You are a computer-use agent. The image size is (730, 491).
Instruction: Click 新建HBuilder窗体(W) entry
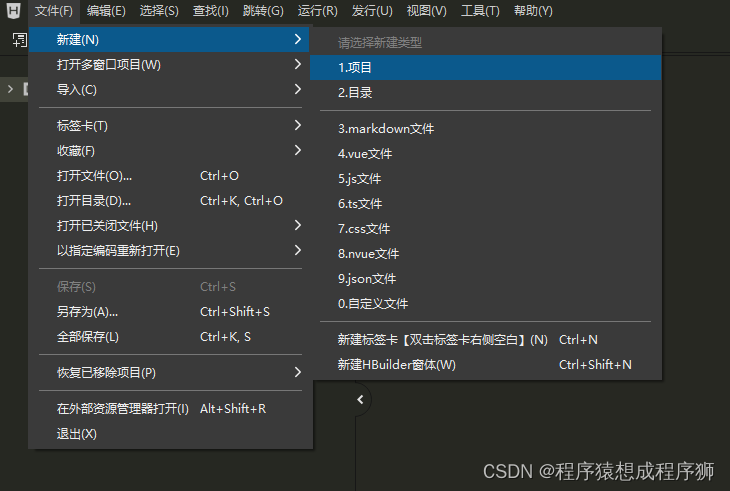(397, 365)
